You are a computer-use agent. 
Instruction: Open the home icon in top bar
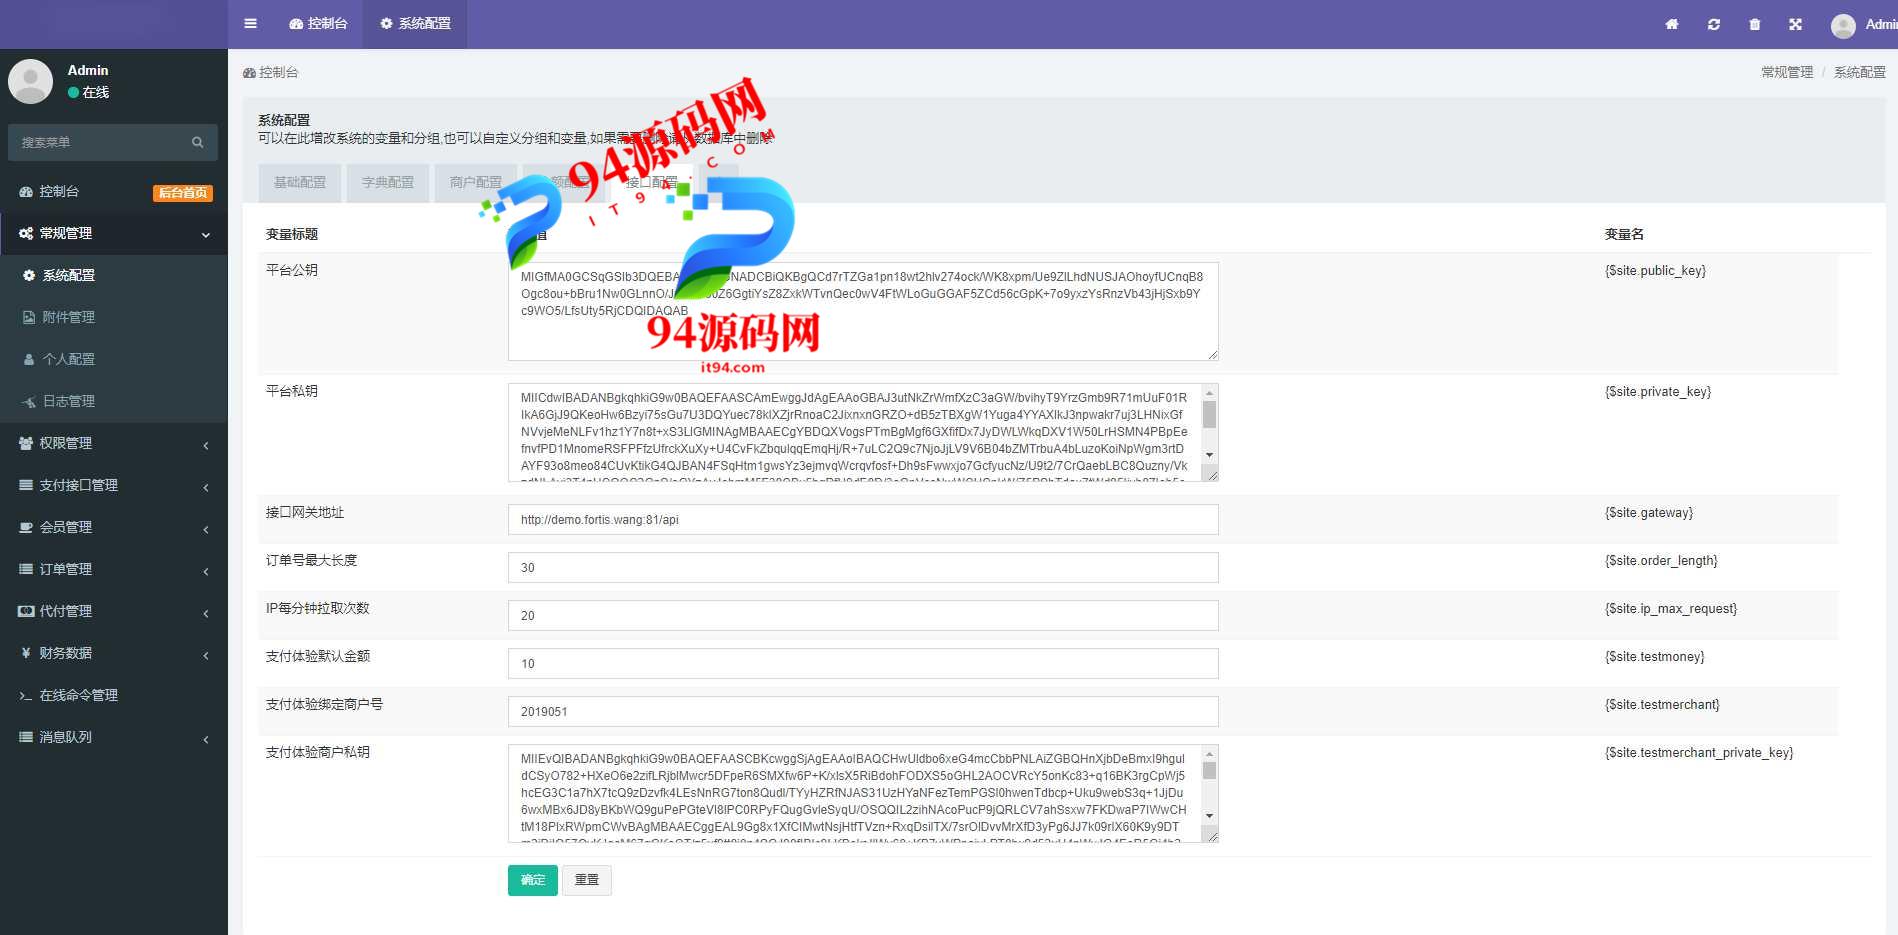click(1671, 24)
